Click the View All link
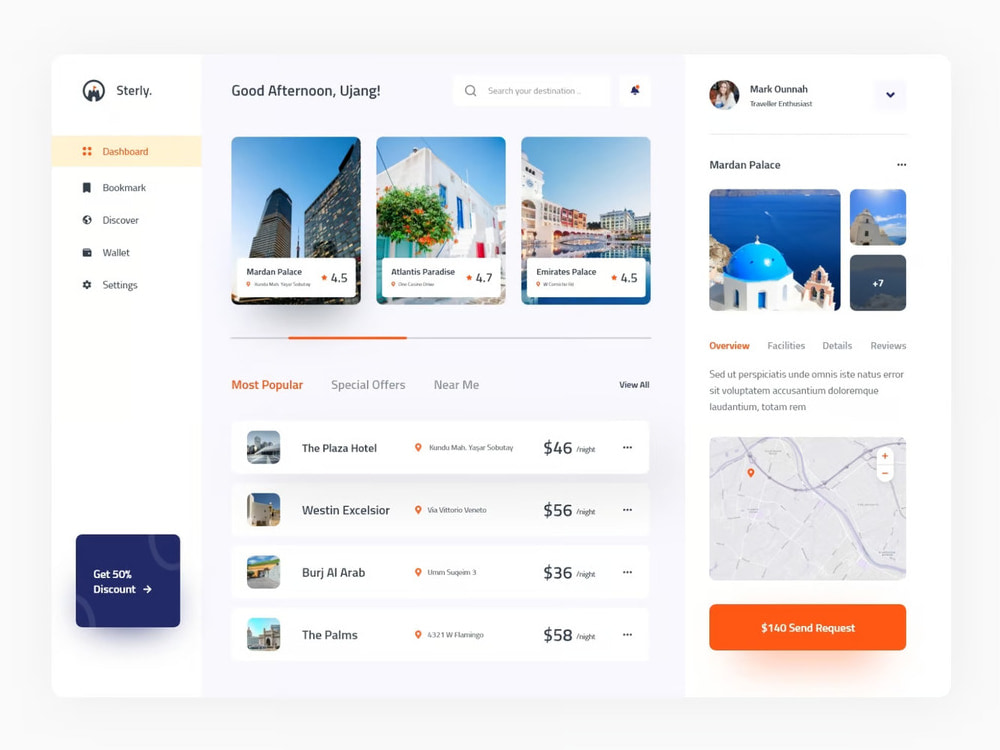The width and height of the screenshot is (1000, 750). tap(634, 385)
